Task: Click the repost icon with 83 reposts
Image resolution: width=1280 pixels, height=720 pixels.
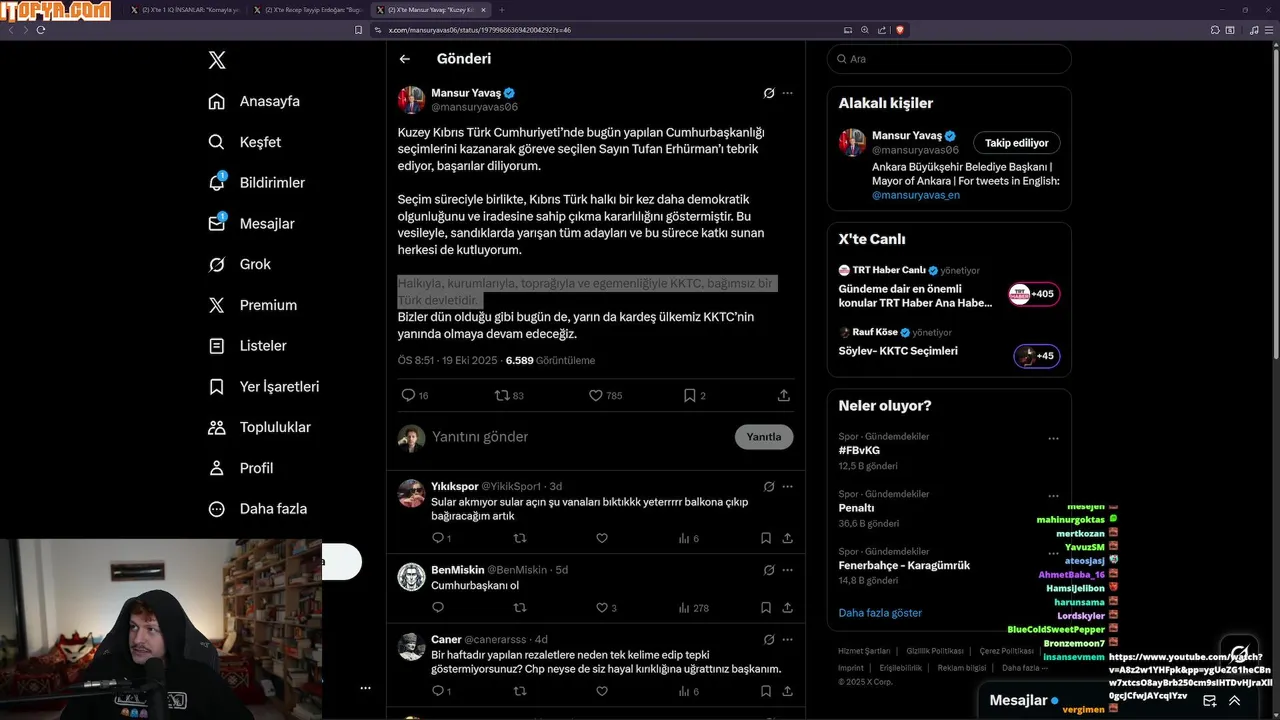Action: coord(502,395)
